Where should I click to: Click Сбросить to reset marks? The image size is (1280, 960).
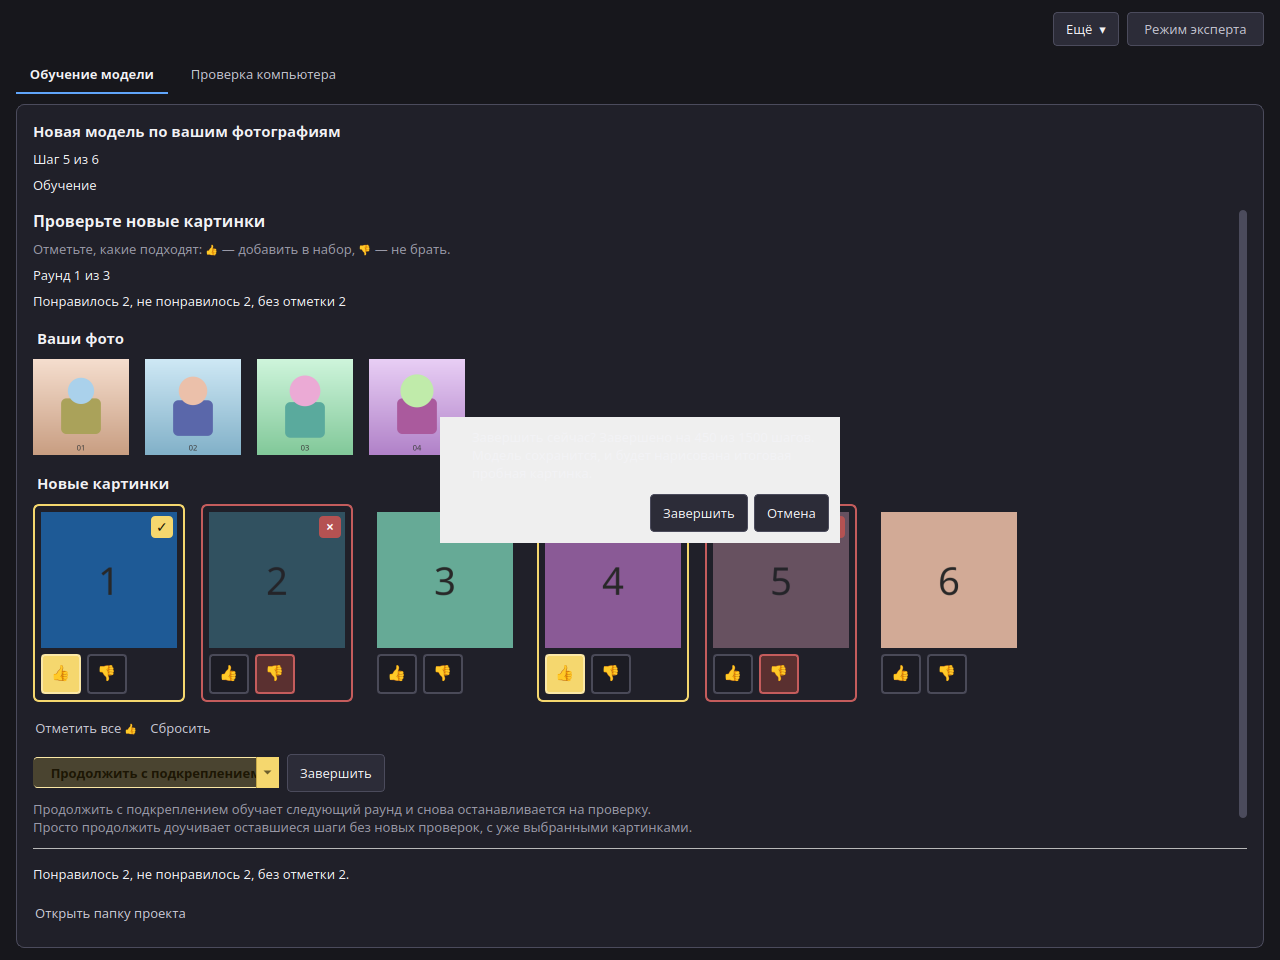[x=180, y=729]
